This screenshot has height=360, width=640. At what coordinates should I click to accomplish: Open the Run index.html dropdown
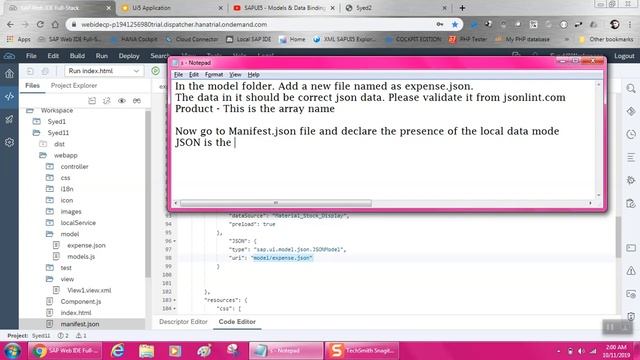coord(104,71)
